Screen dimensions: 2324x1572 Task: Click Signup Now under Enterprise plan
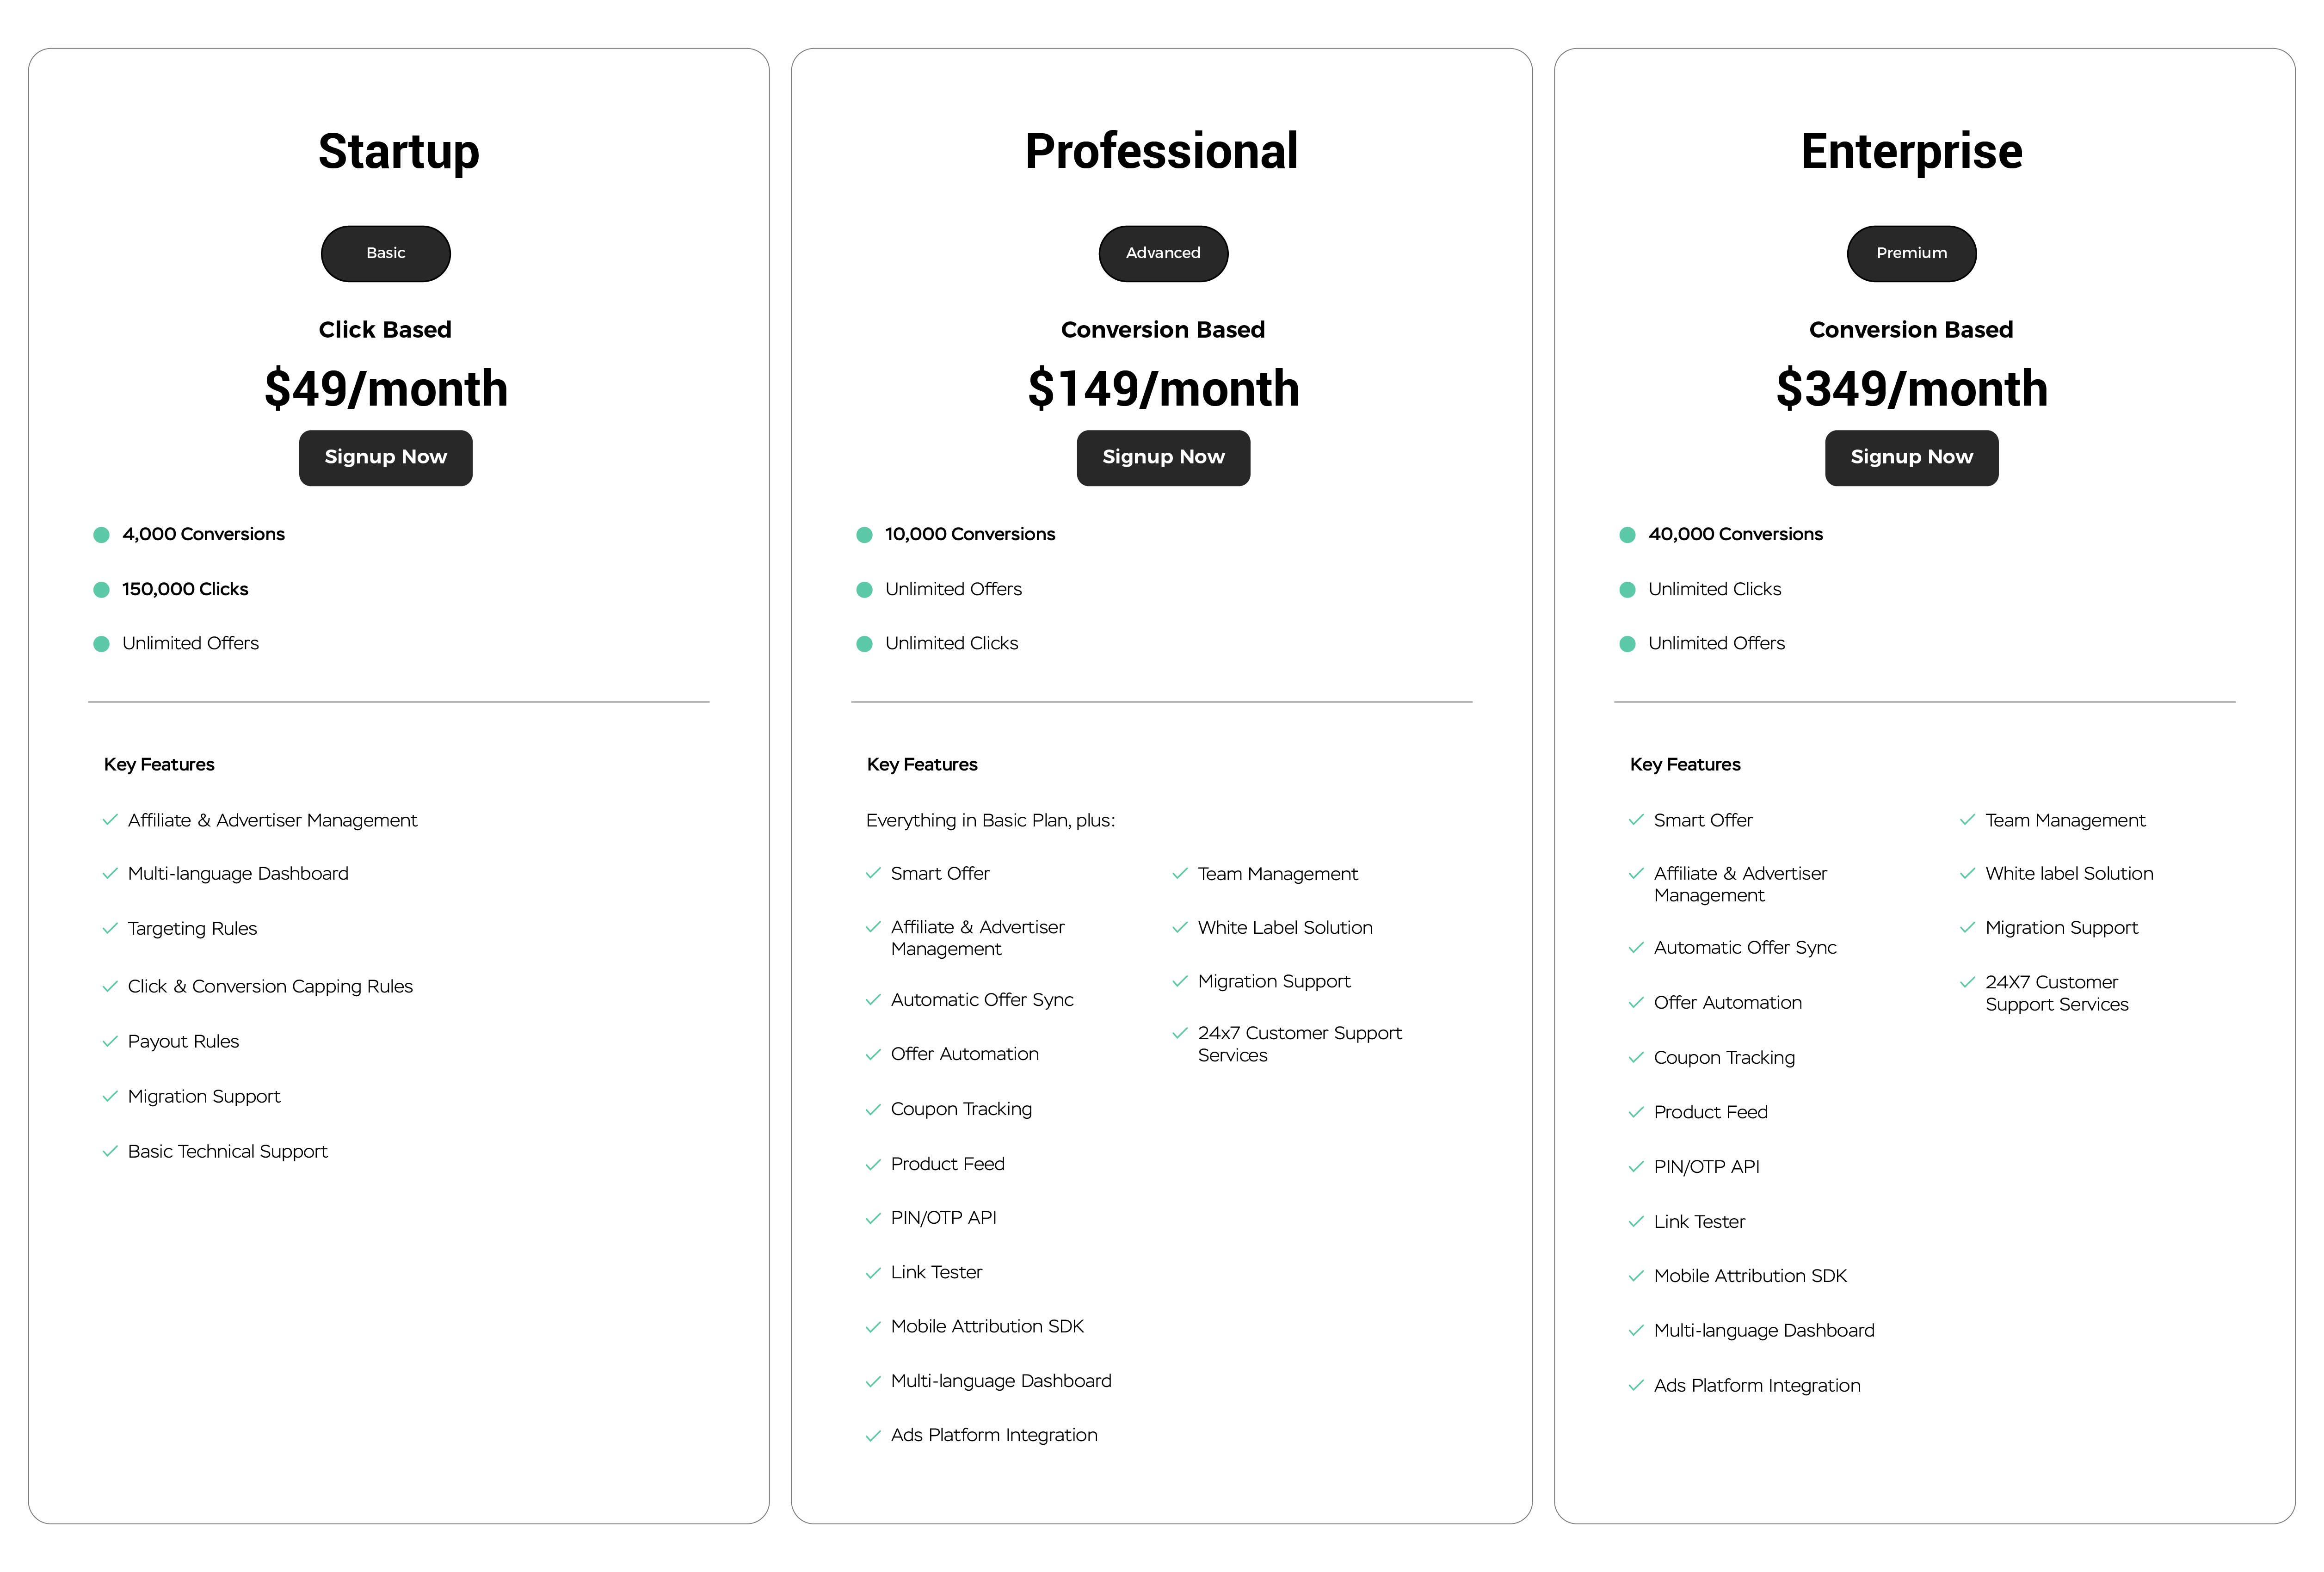pyautogui.click(x=1911, y=457)
